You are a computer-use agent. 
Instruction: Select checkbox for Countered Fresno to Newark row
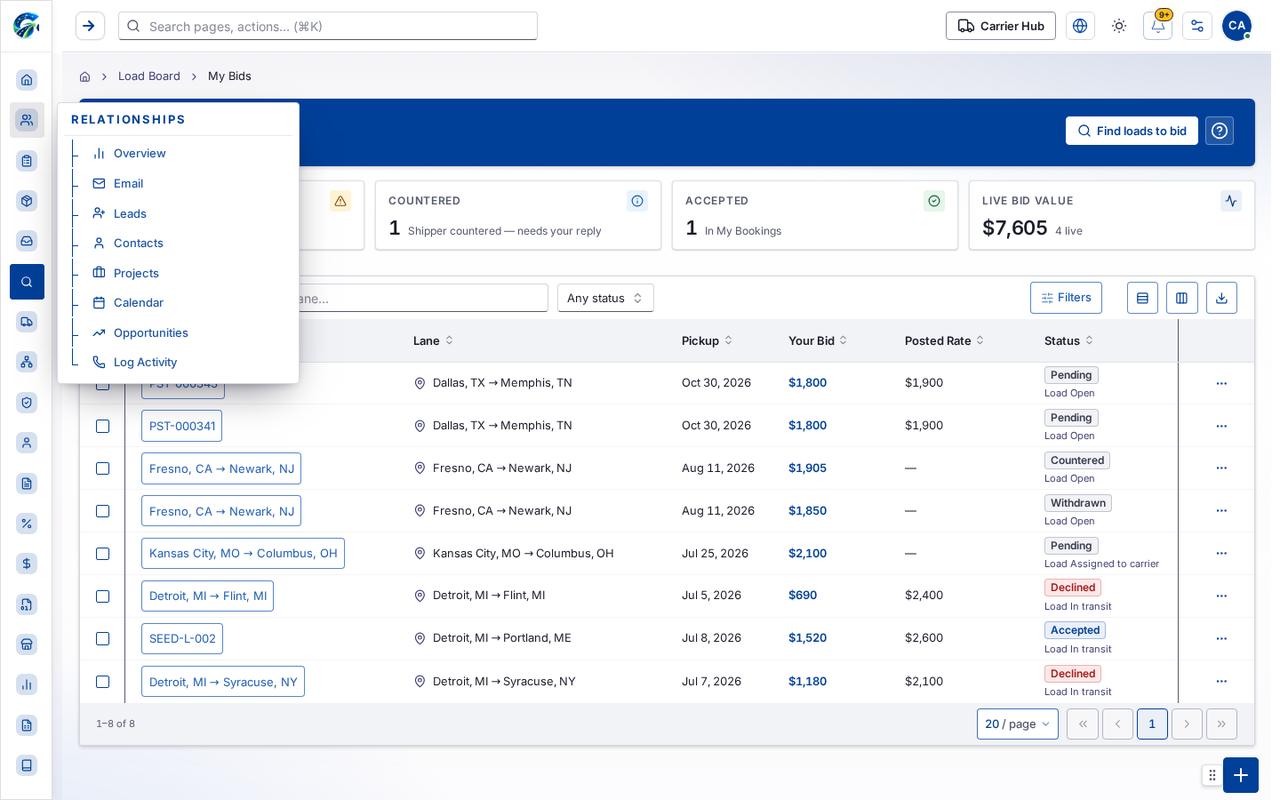tap(102, 468)
